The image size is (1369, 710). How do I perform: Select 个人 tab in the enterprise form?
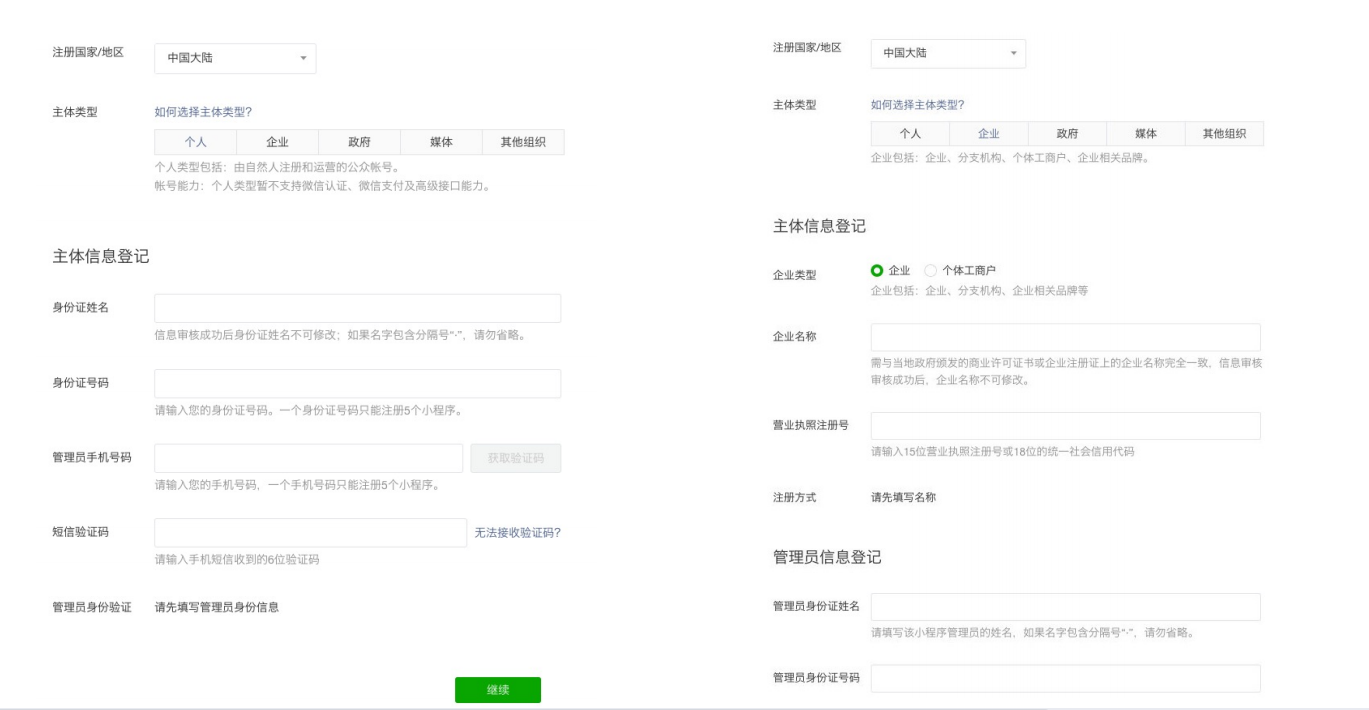point(910,134)
